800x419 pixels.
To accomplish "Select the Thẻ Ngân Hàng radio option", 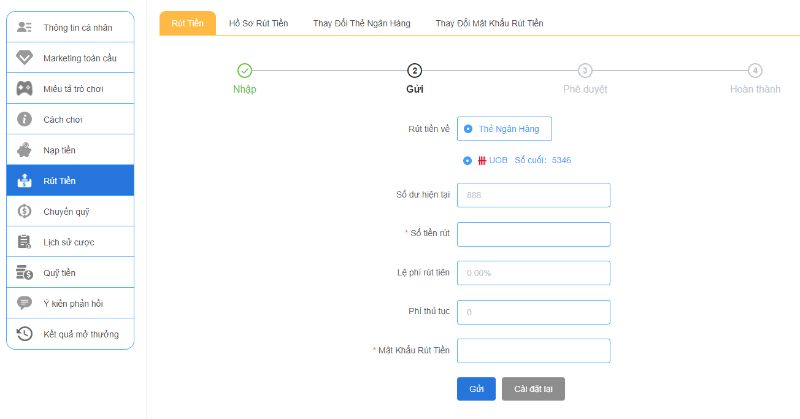I will click(x=468, y=129).
